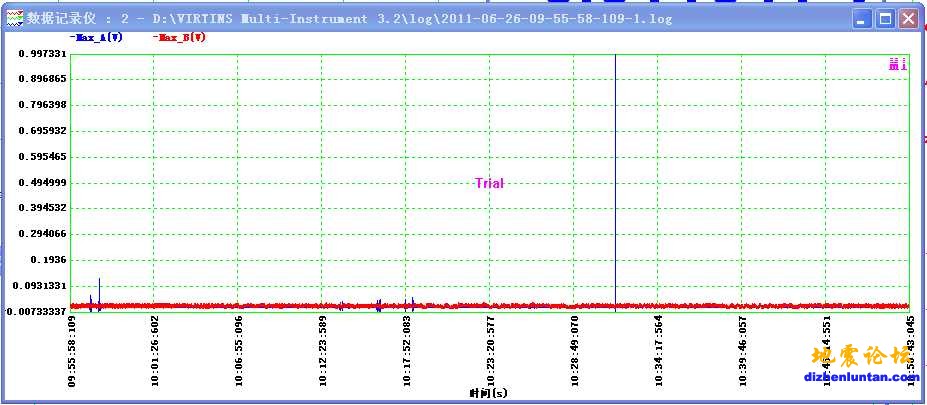This screenshot has height=405, width=927.
Task: Click the time label 10:28:49:070
Action: 575,350
